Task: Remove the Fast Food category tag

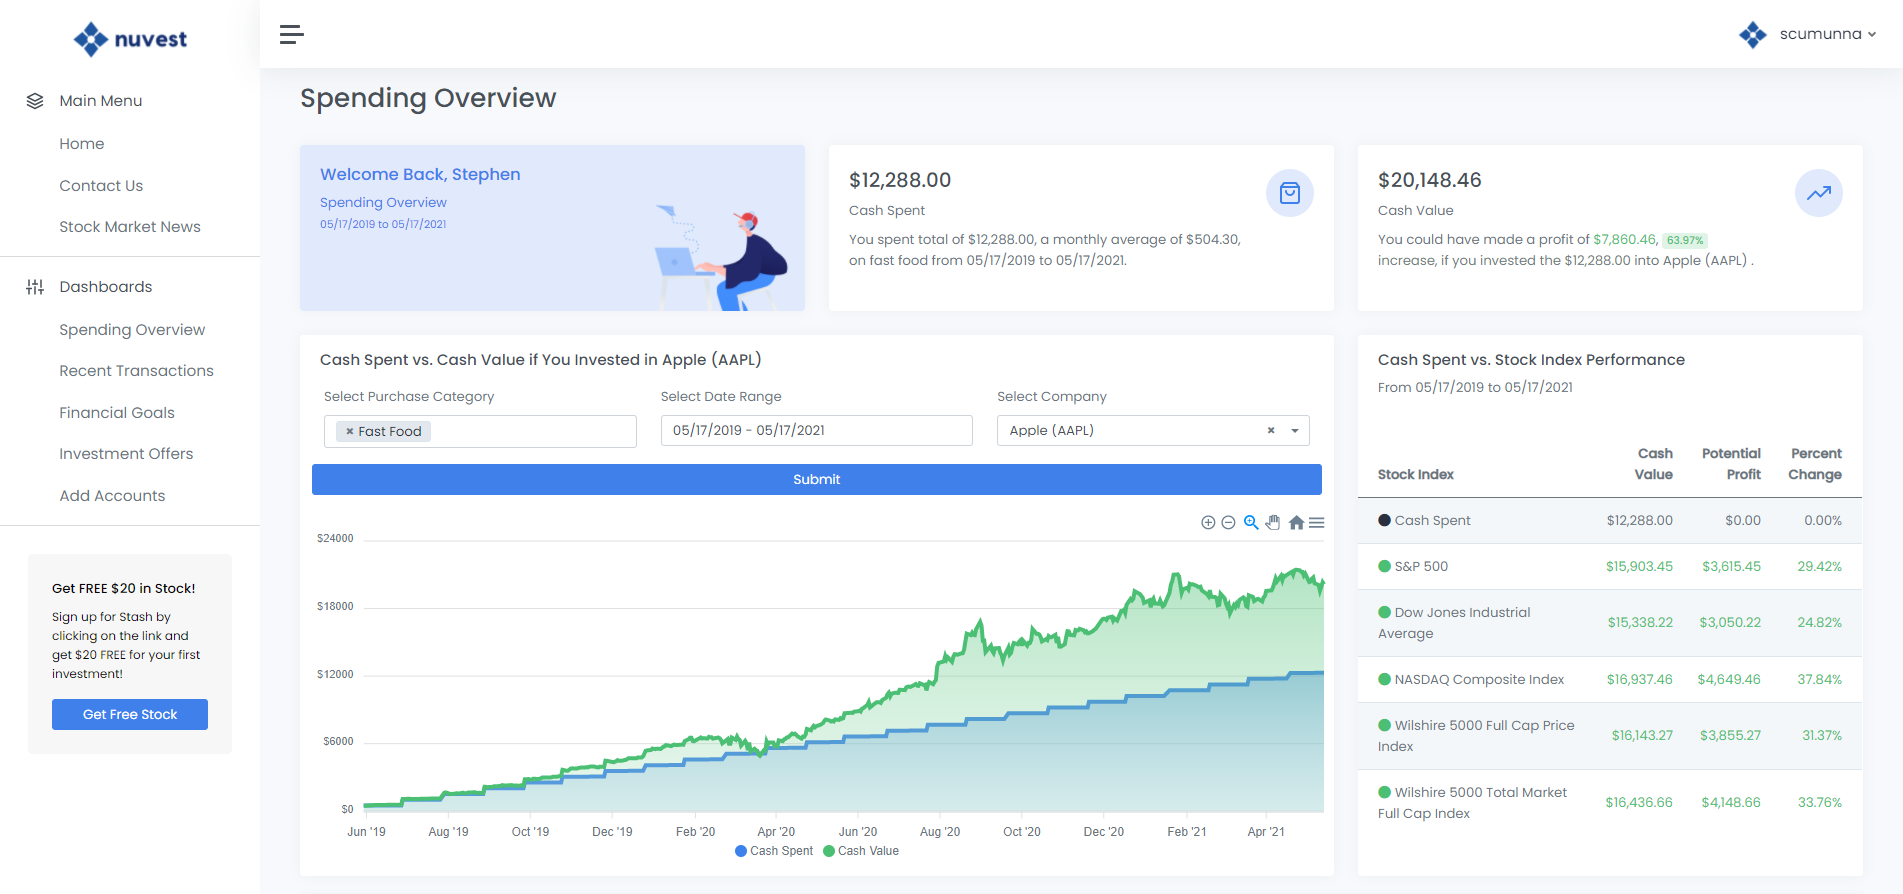Action: click(x=350, y=432)
